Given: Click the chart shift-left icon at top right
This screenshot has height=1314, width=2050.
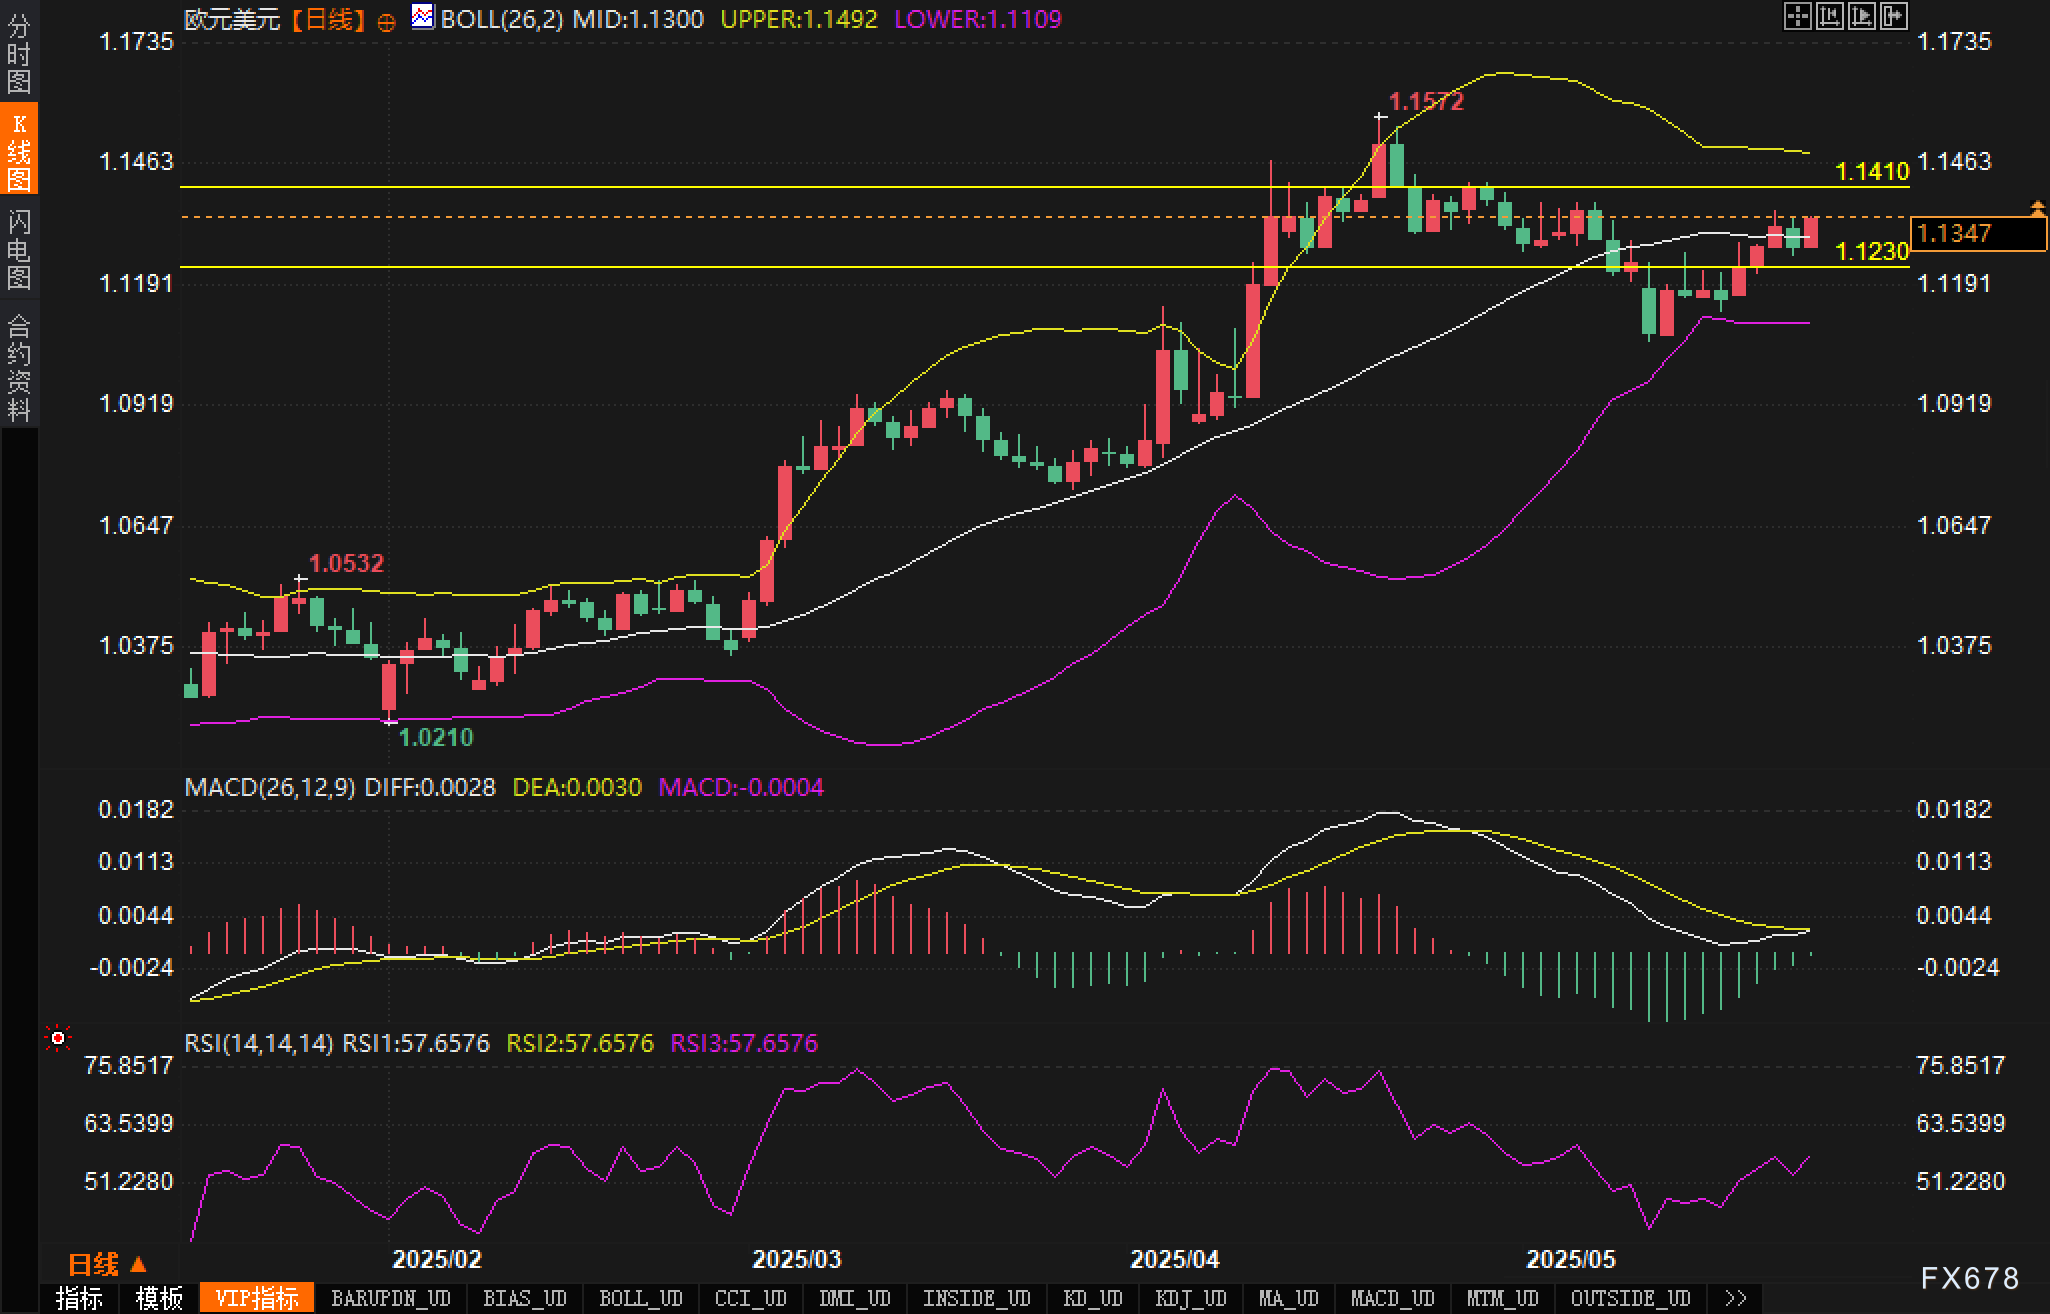Looking at the screenshot, I should (1829, 16).
